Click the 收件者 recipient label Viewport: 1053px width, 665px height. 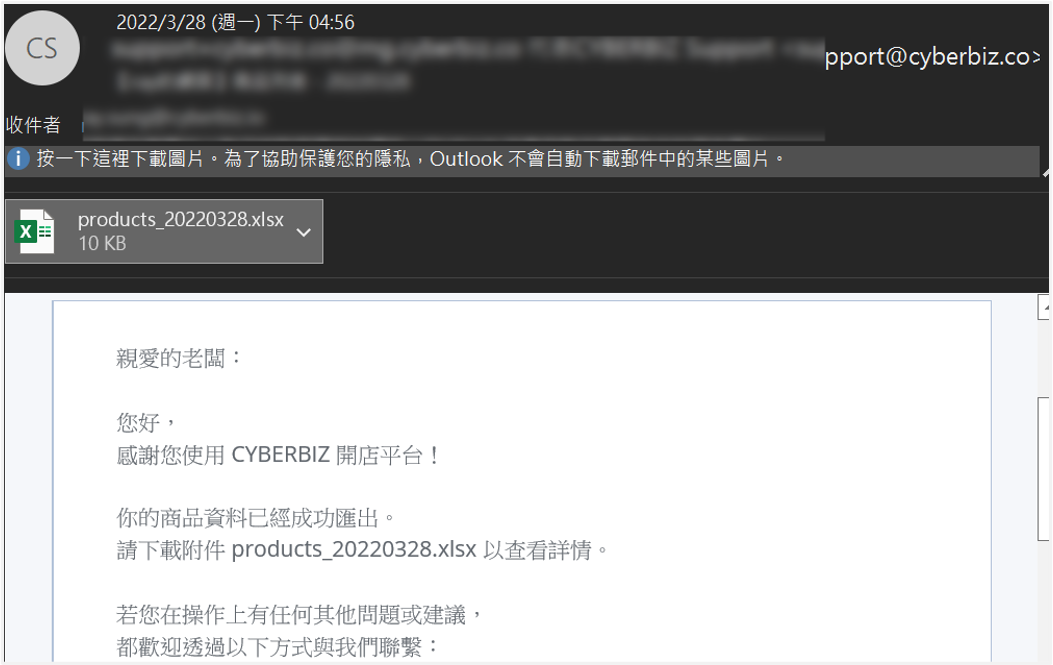[x=33, y=125]
